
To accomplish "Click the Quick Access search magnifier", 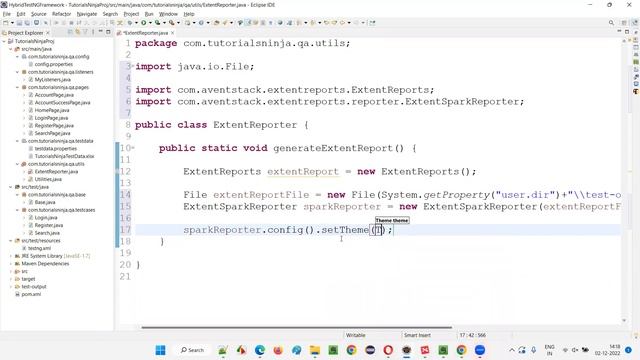I will click(x=611, y=23).
